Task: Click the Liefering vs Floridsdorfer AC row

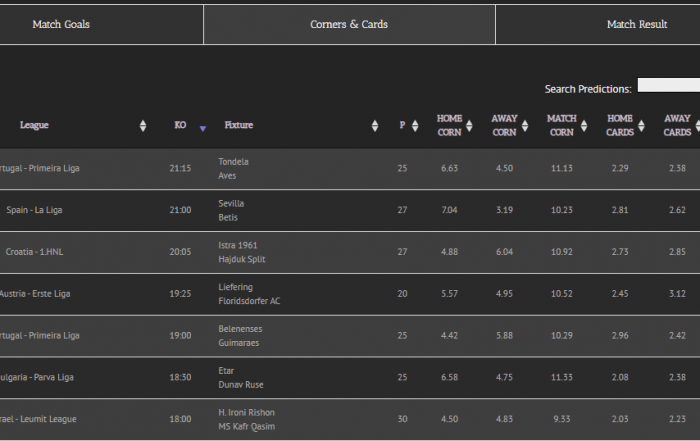Action: [350, 294]
